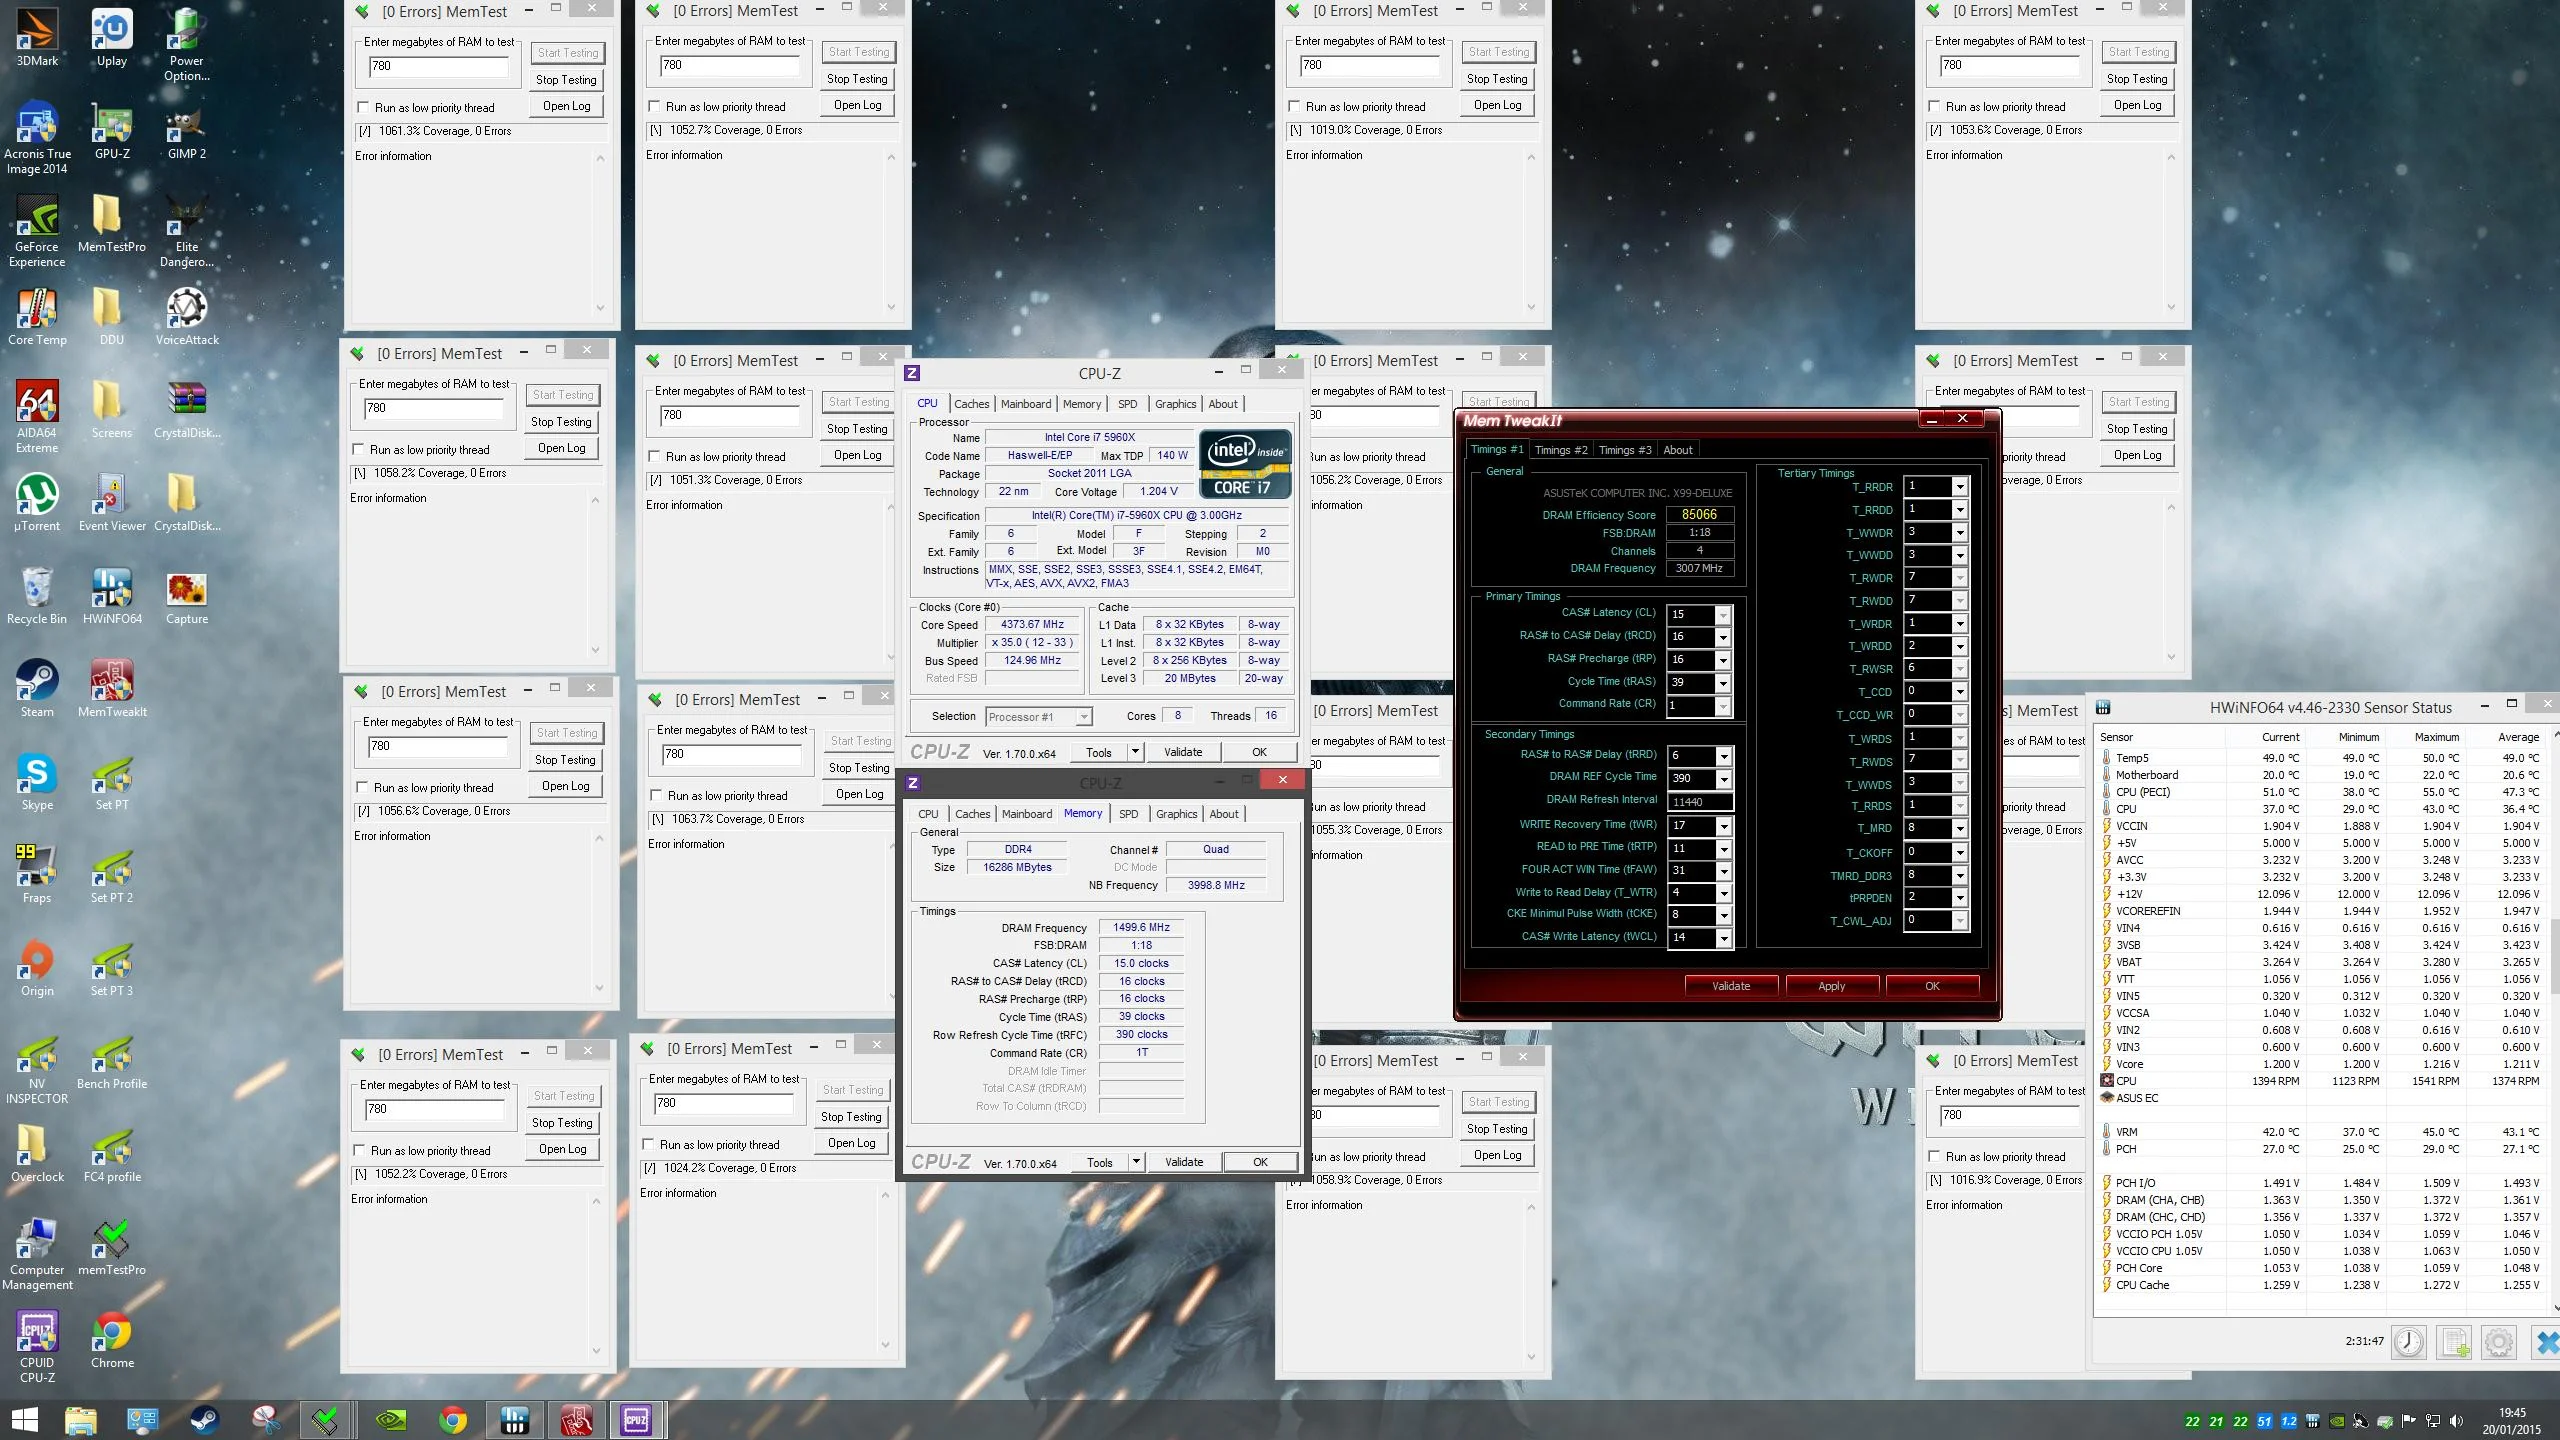Open the Windows Start button
Screen dimensions: 2560x1440
click(x=24, y=1419)
